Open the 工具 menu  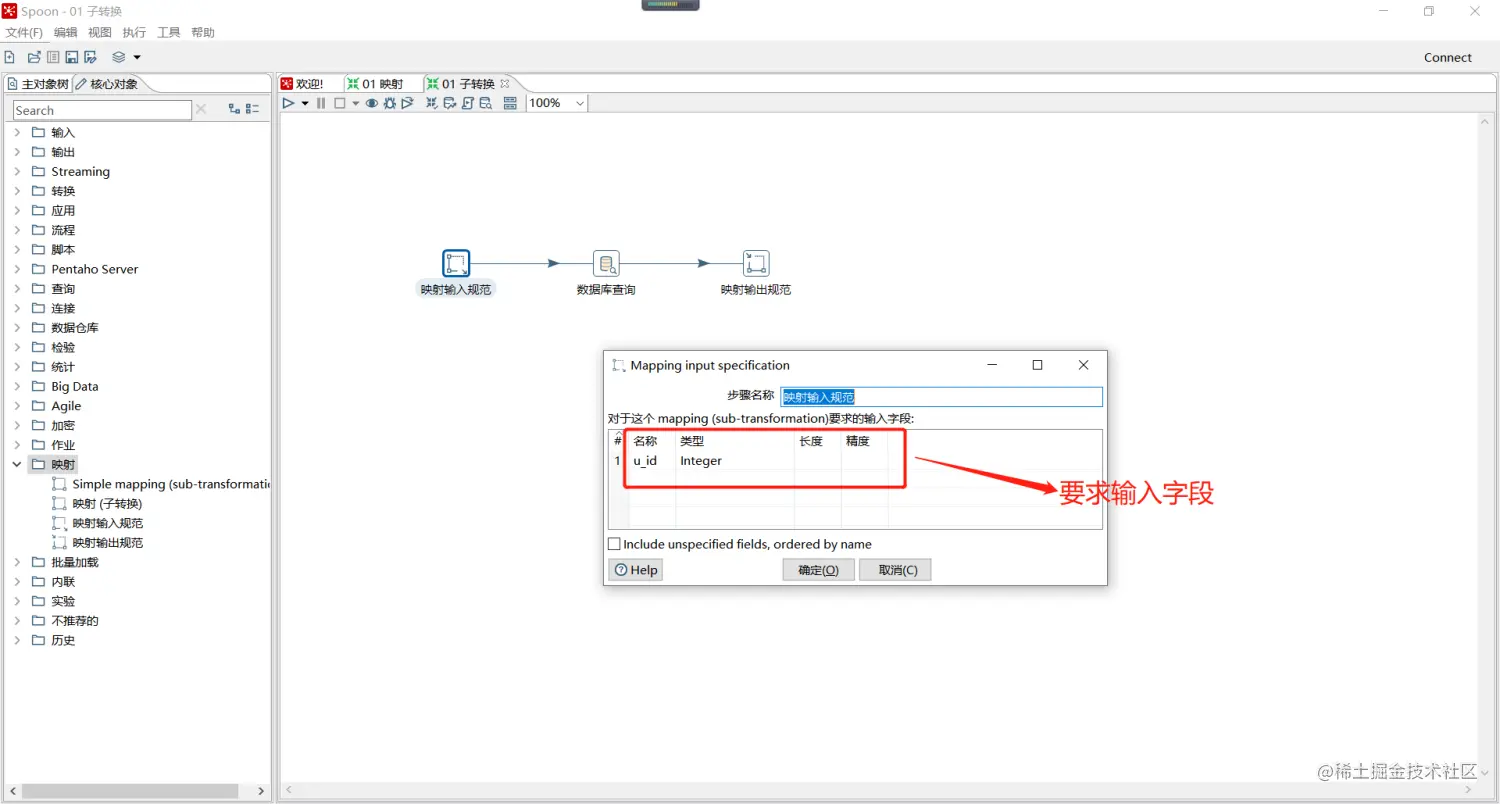click(x=169, y=33)
